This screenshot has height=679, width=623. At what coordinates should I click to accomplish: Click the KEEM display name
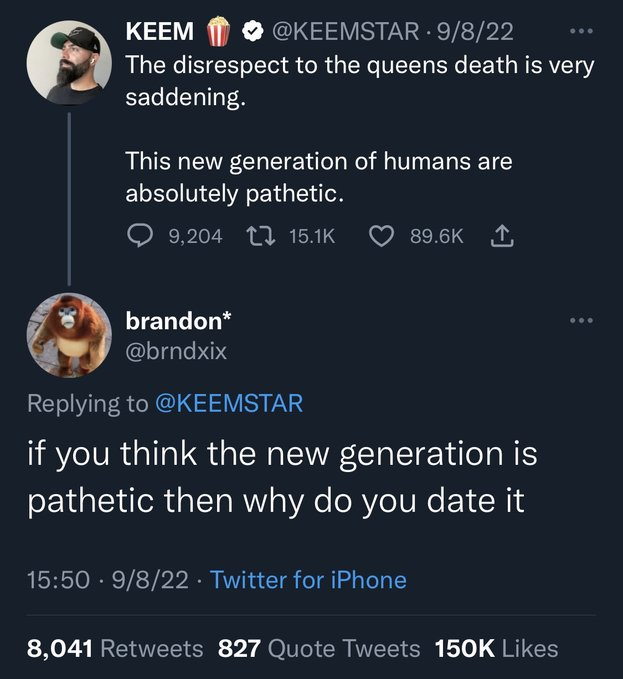click(160, 31)
